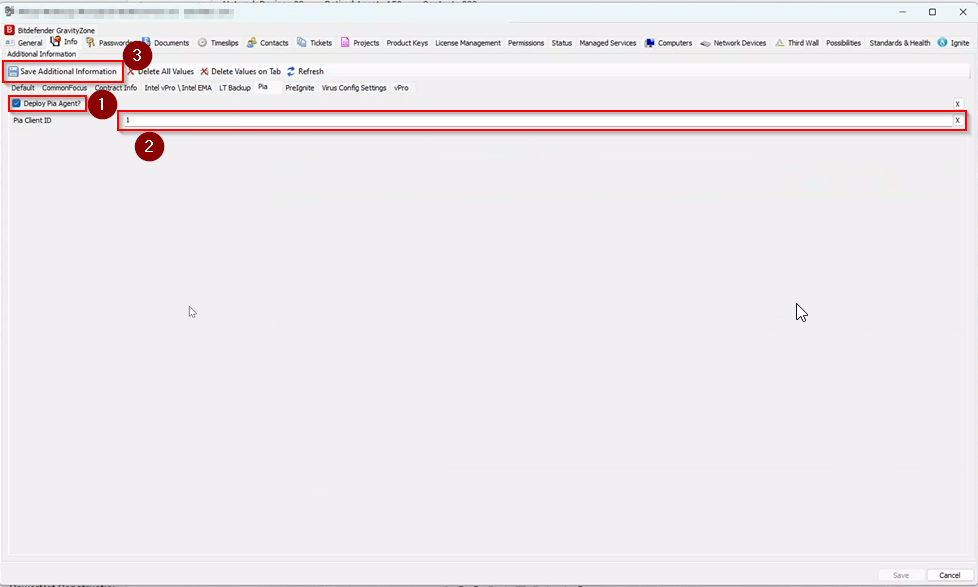Switch to the Info tab

[x=64, y=42]
